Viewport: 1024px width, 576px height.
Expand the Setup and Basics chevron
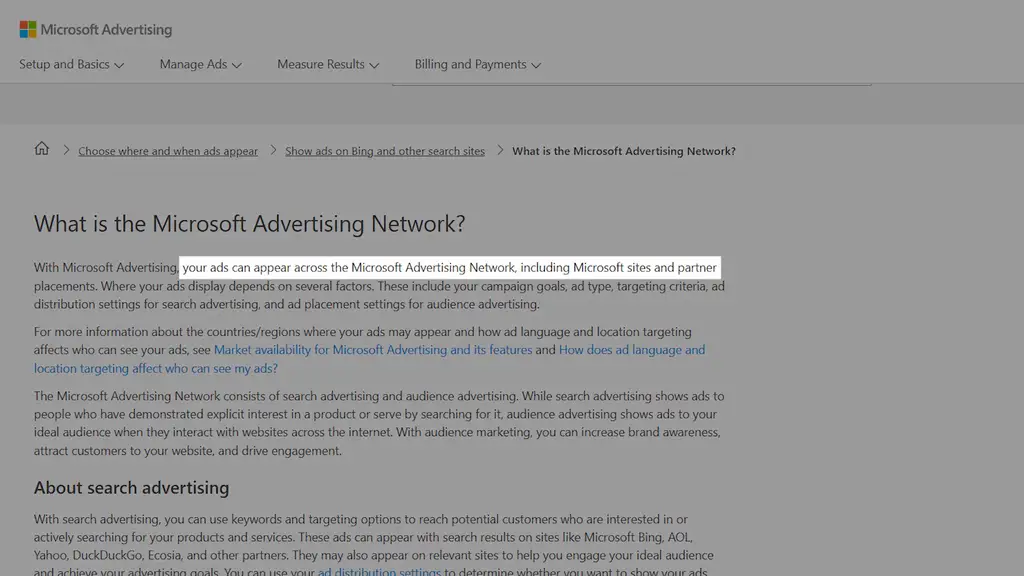coord(119,65)
